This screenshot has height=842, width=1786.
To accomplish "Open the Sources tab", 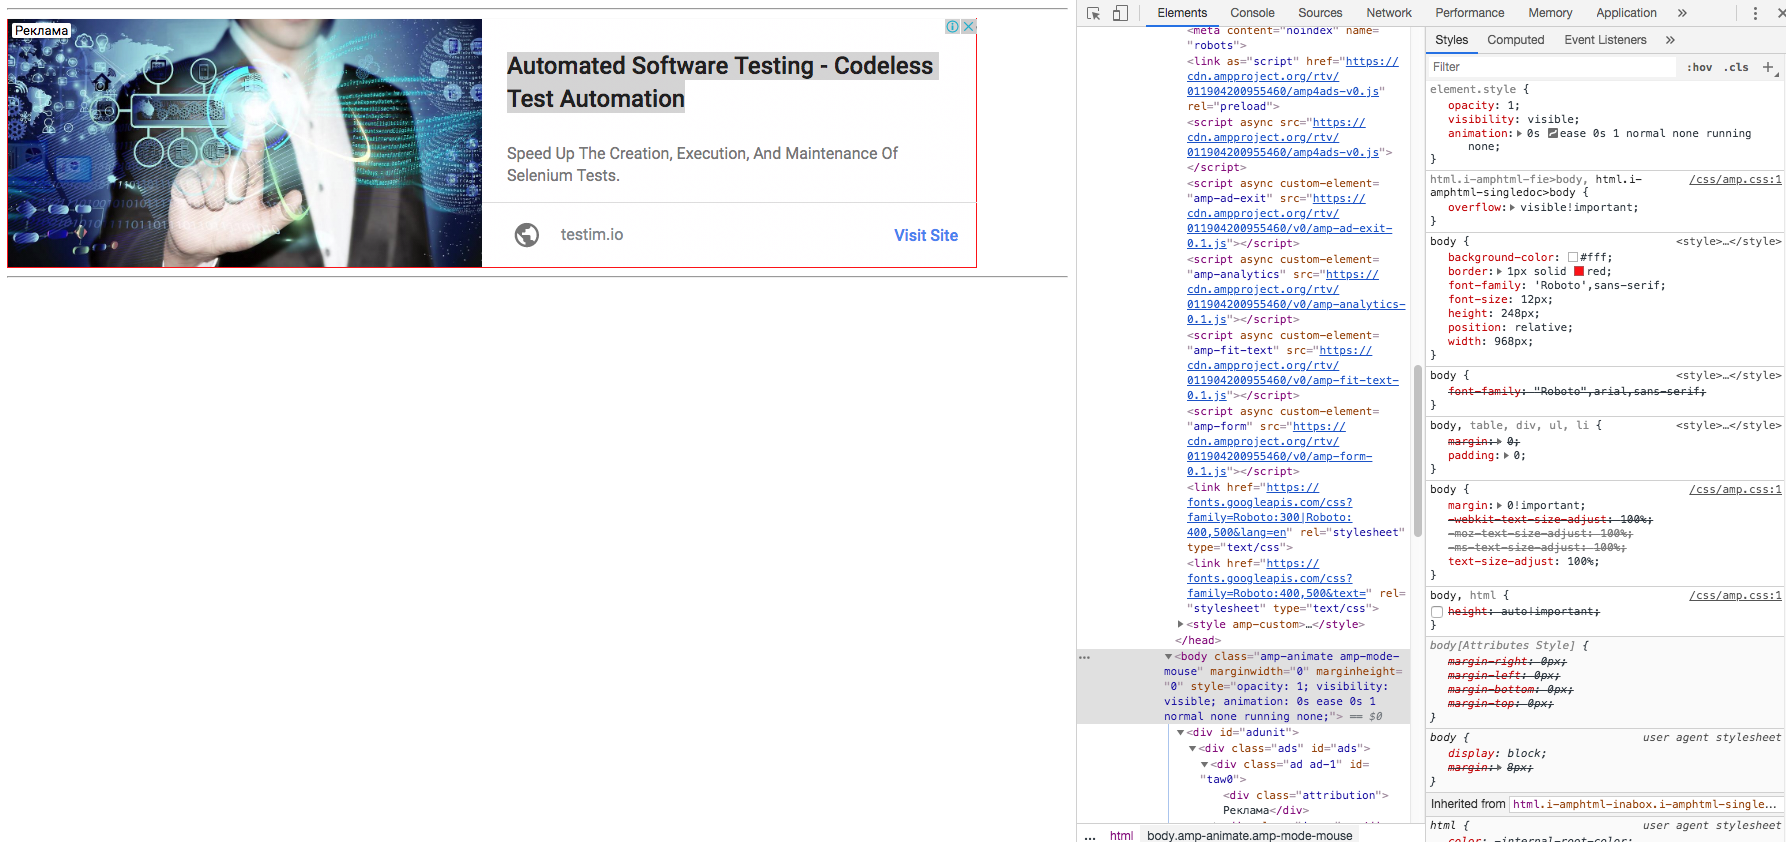I will pyautogui.click(x=1320, y=13).
